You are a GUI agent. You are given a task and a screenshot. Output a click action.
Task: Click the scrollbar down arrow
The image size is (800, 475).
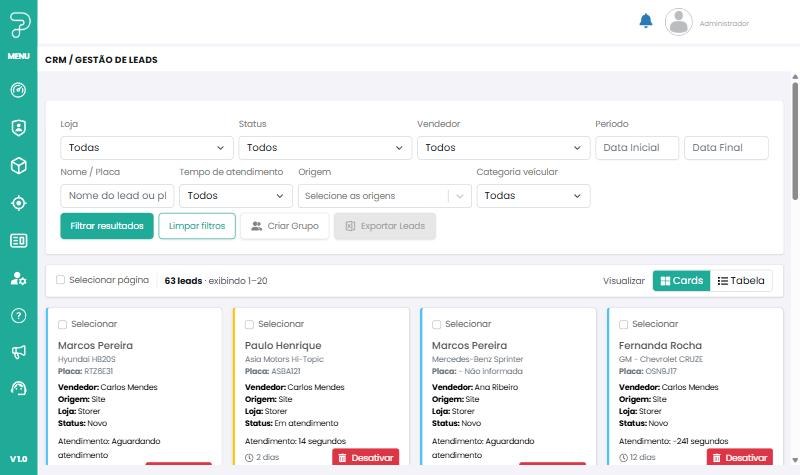pyautogui.click(x=795, y=460)
